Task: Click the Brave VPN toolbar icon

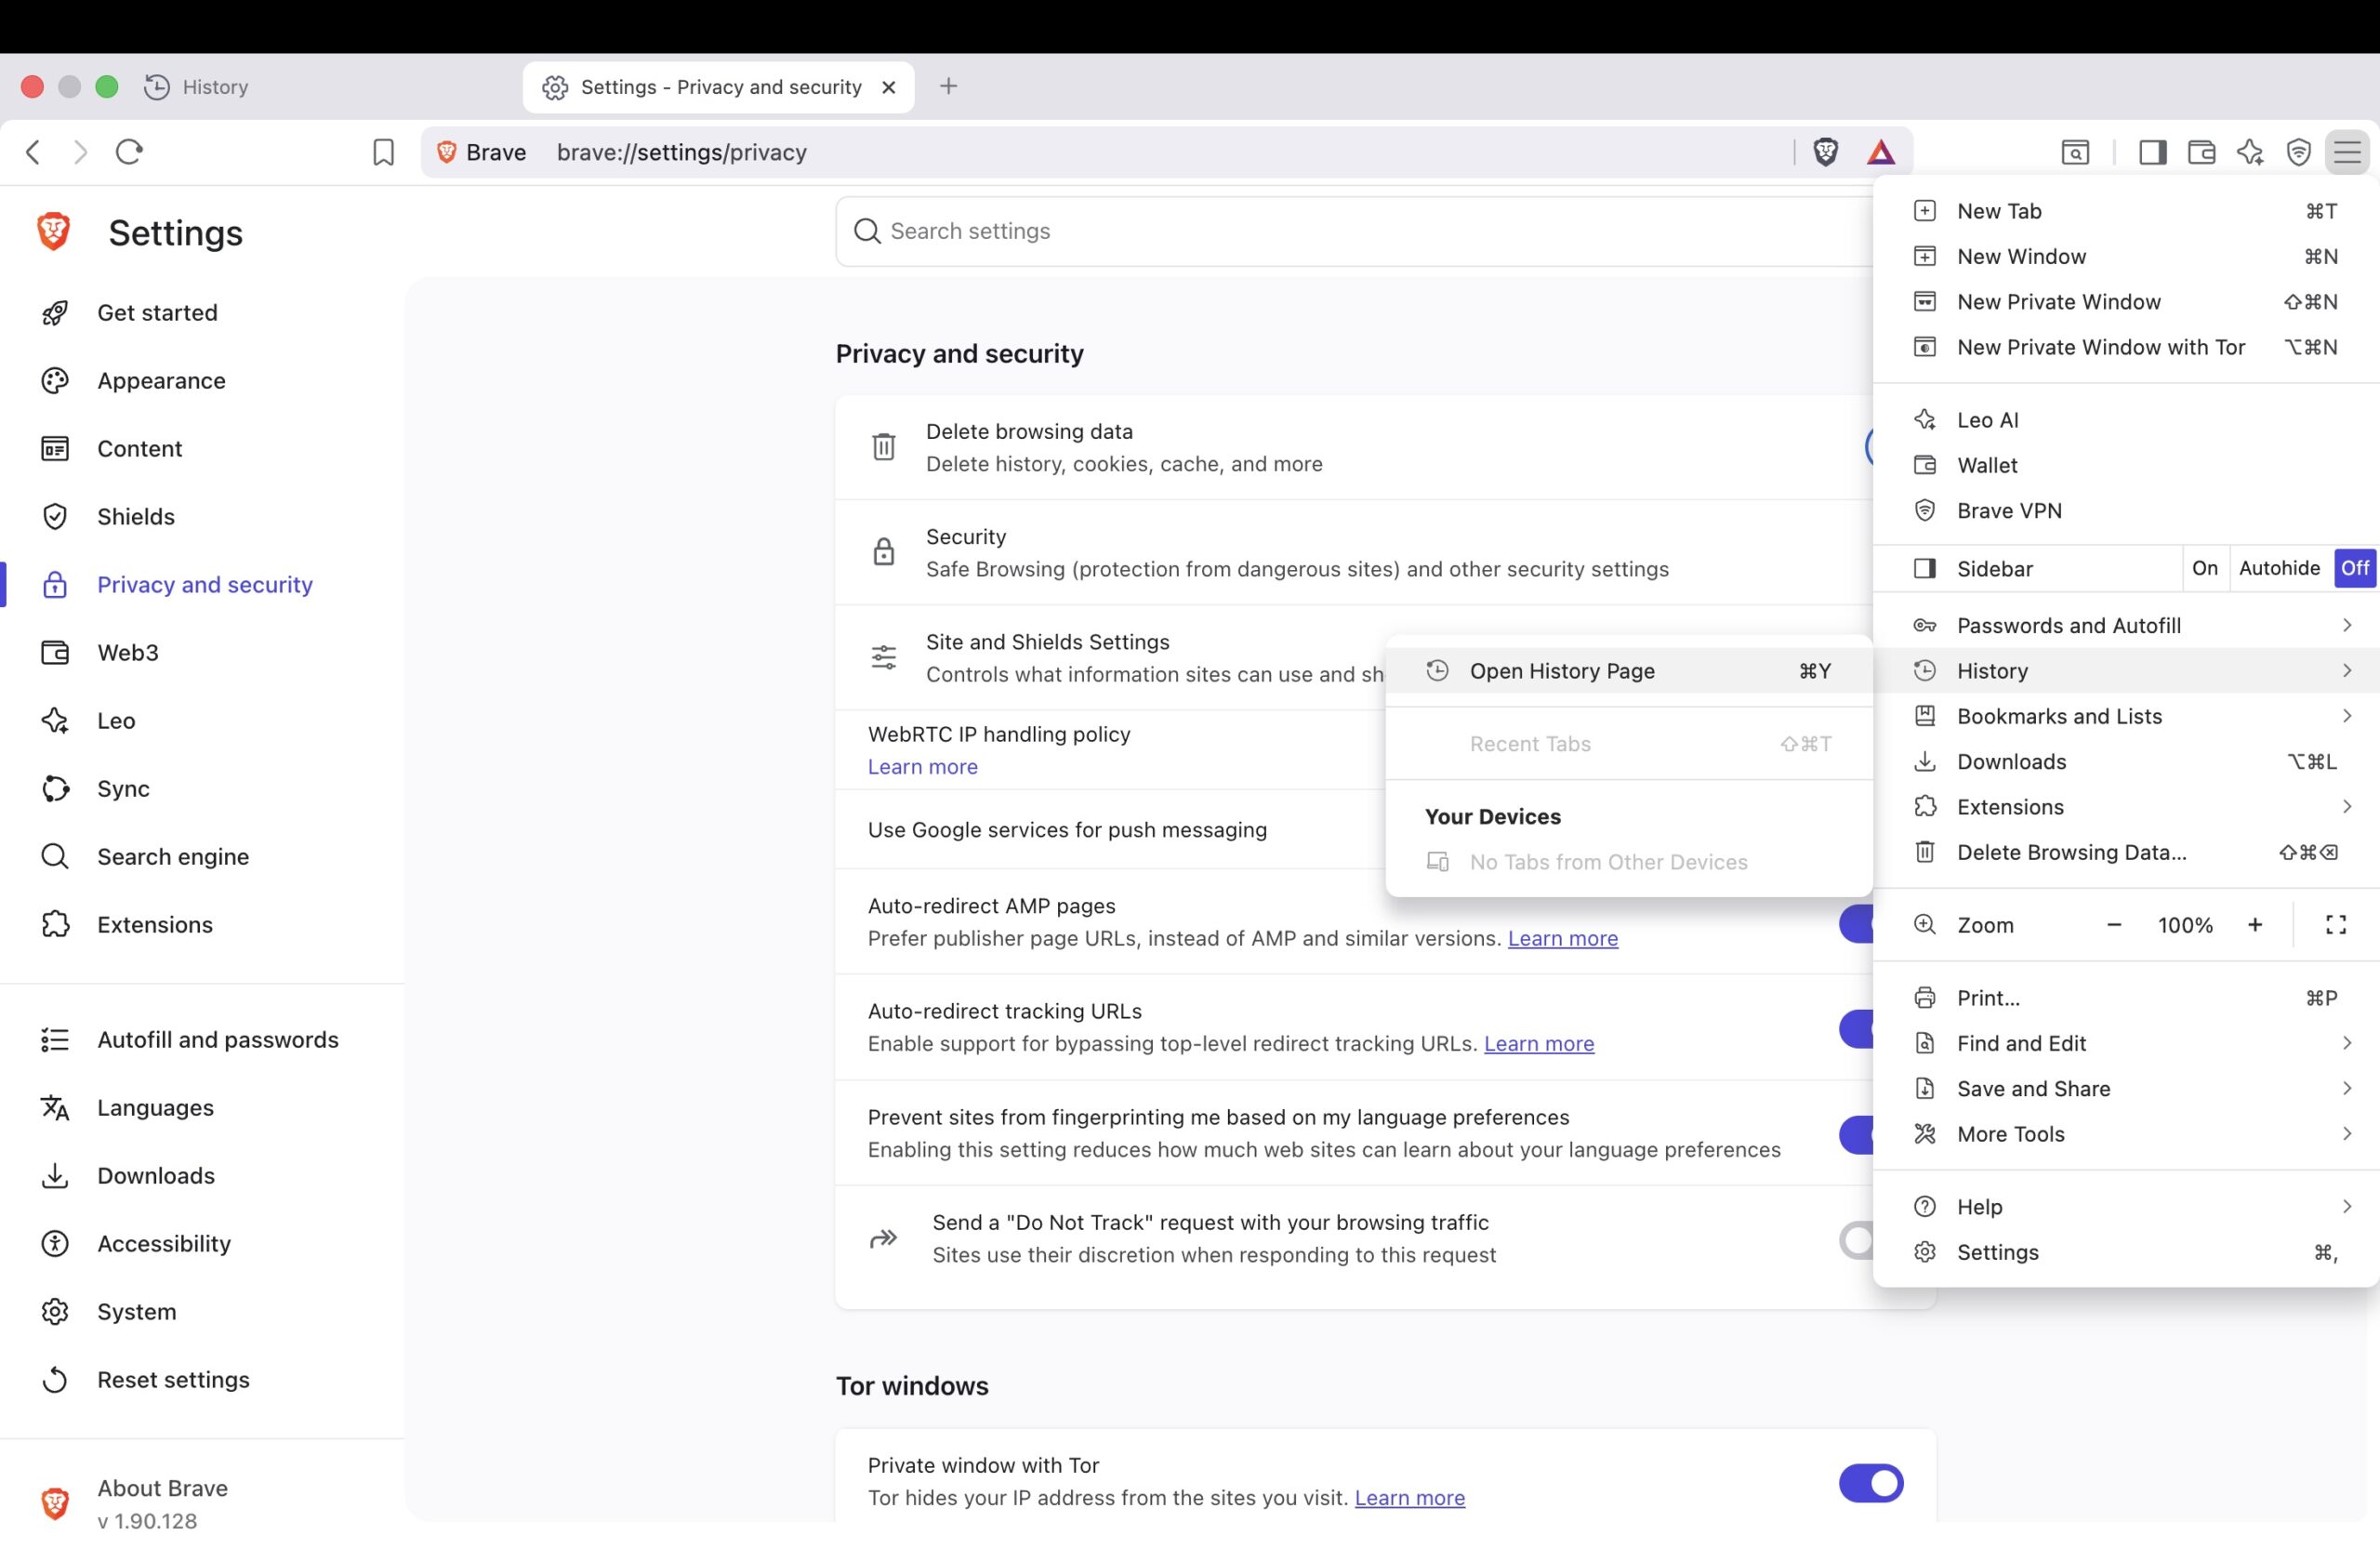Action: pos(2299,152)
